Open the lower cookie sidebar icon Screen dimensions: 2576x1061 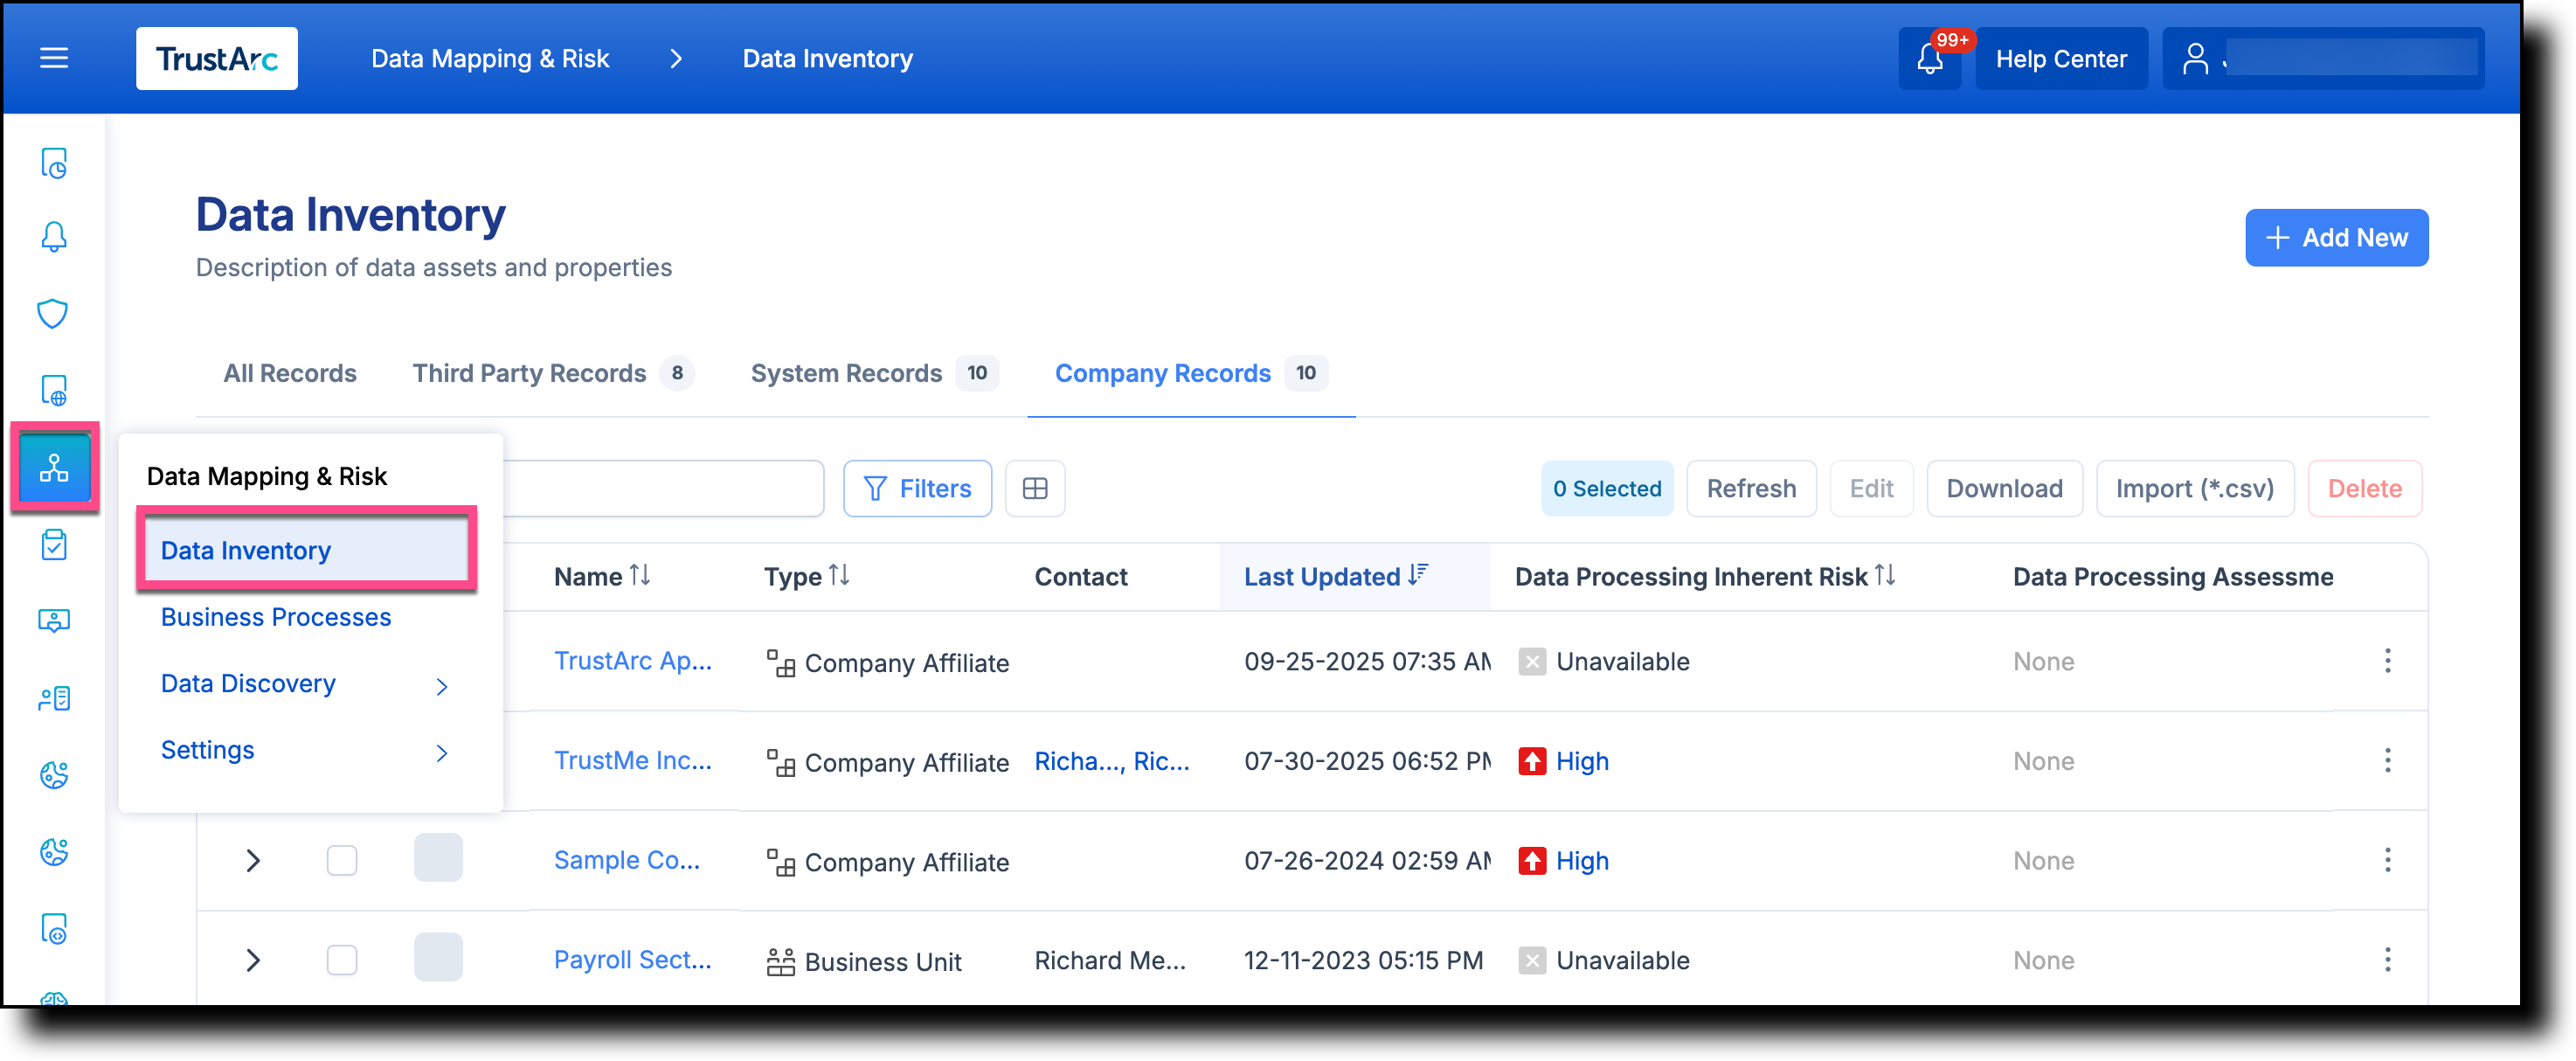tap(54, 852)
